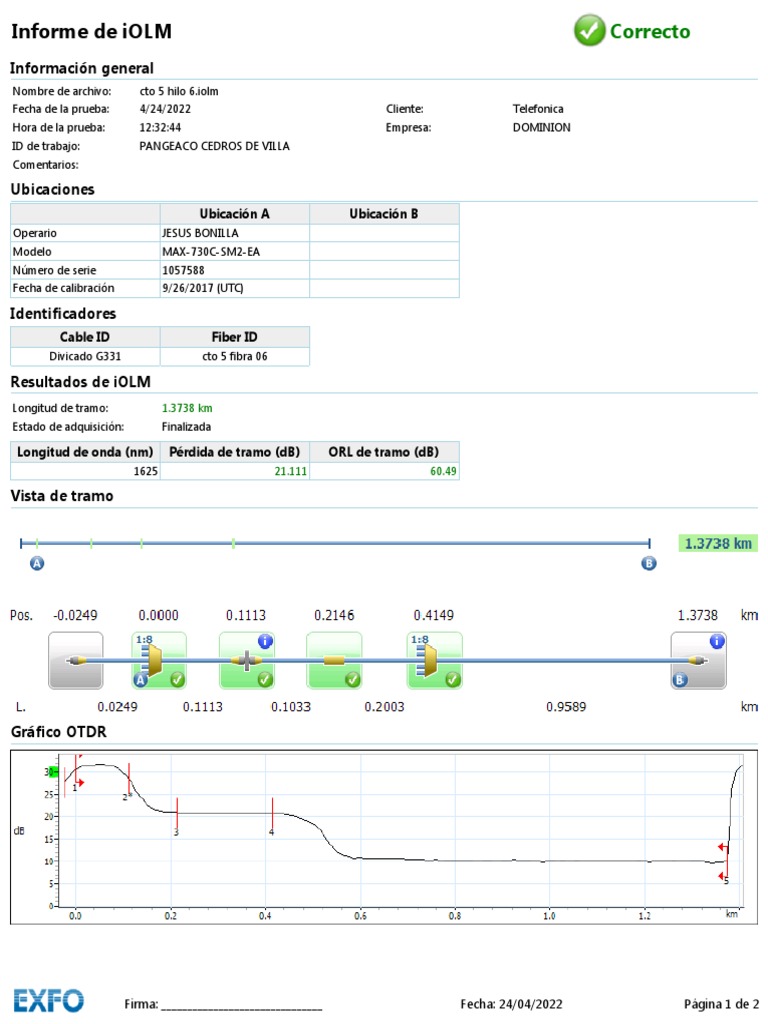This screenshot has width=768, height=1024.
Task: Click the A marker on the span line
Action: pos(37,563)
